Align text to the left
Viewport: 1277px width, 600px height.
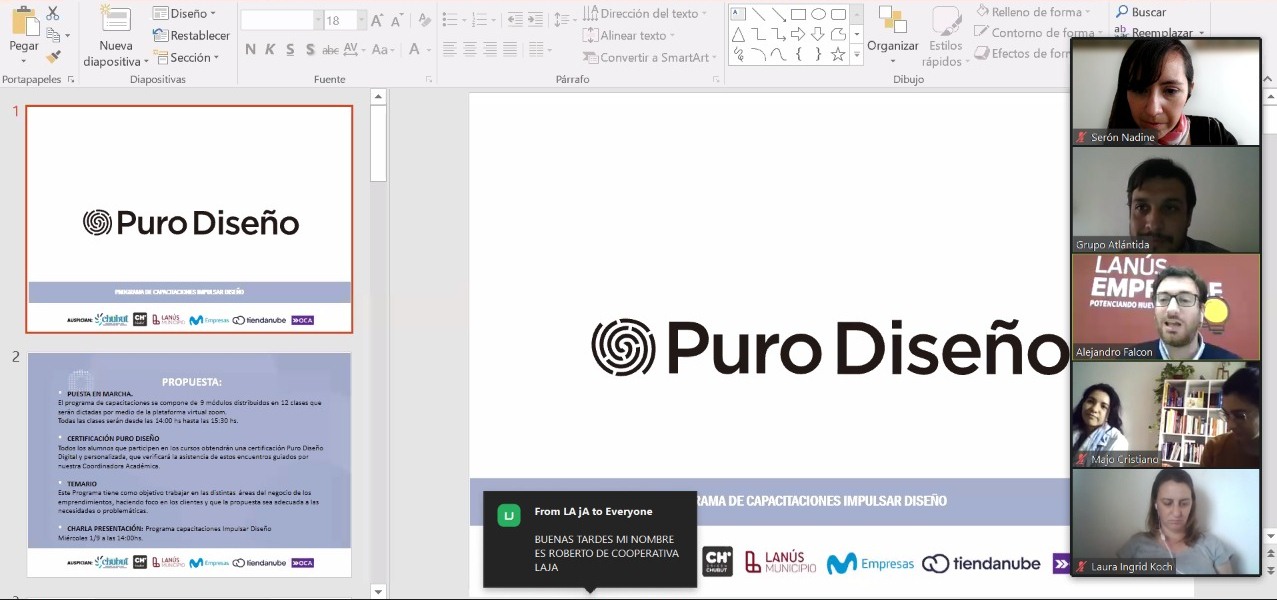(450, 49)
